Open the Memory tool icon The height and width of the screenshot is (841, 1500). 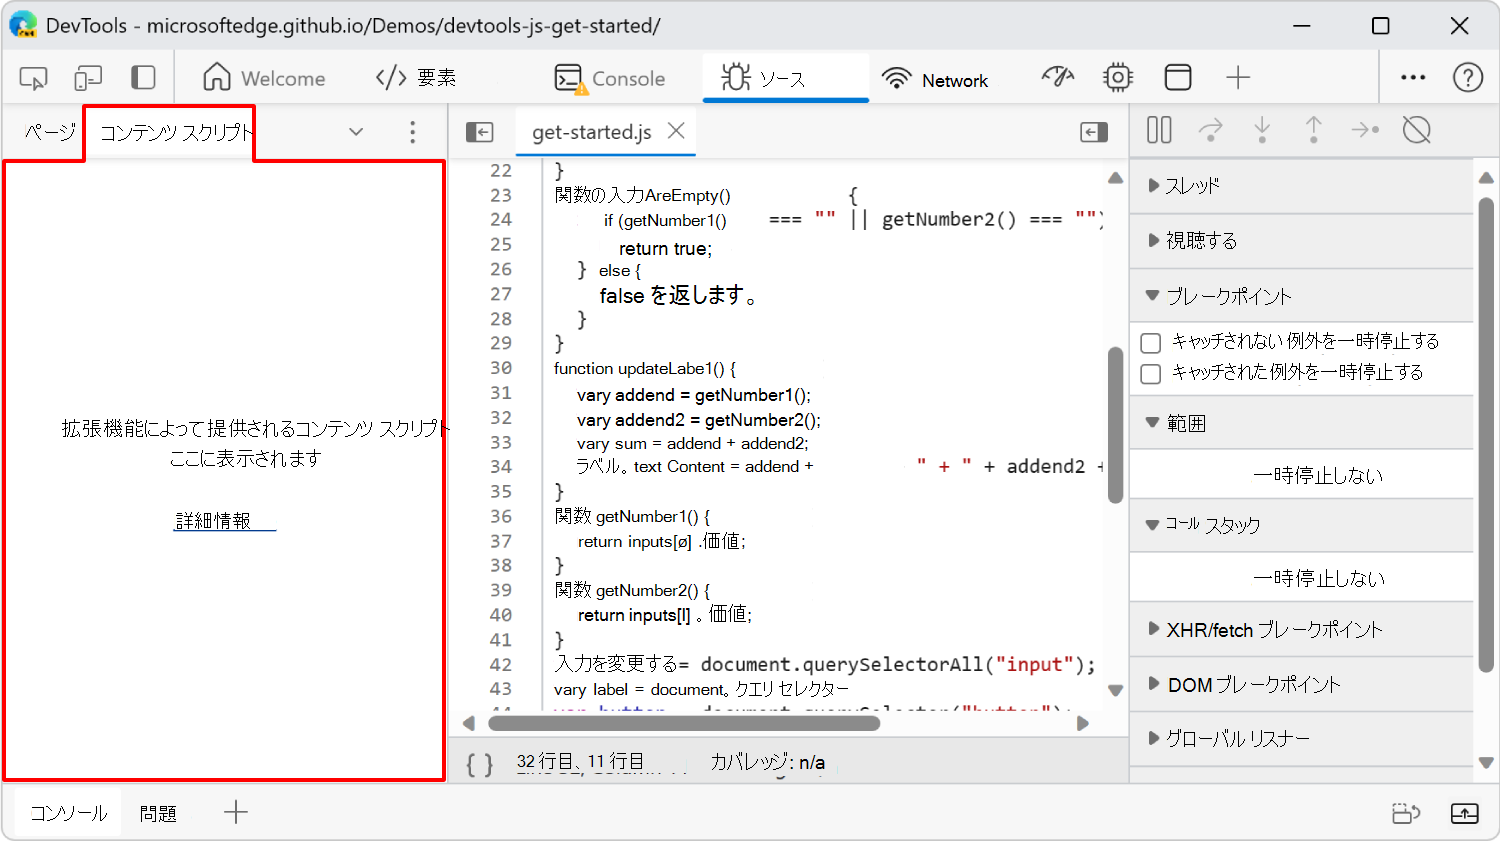pos(1118,77)
